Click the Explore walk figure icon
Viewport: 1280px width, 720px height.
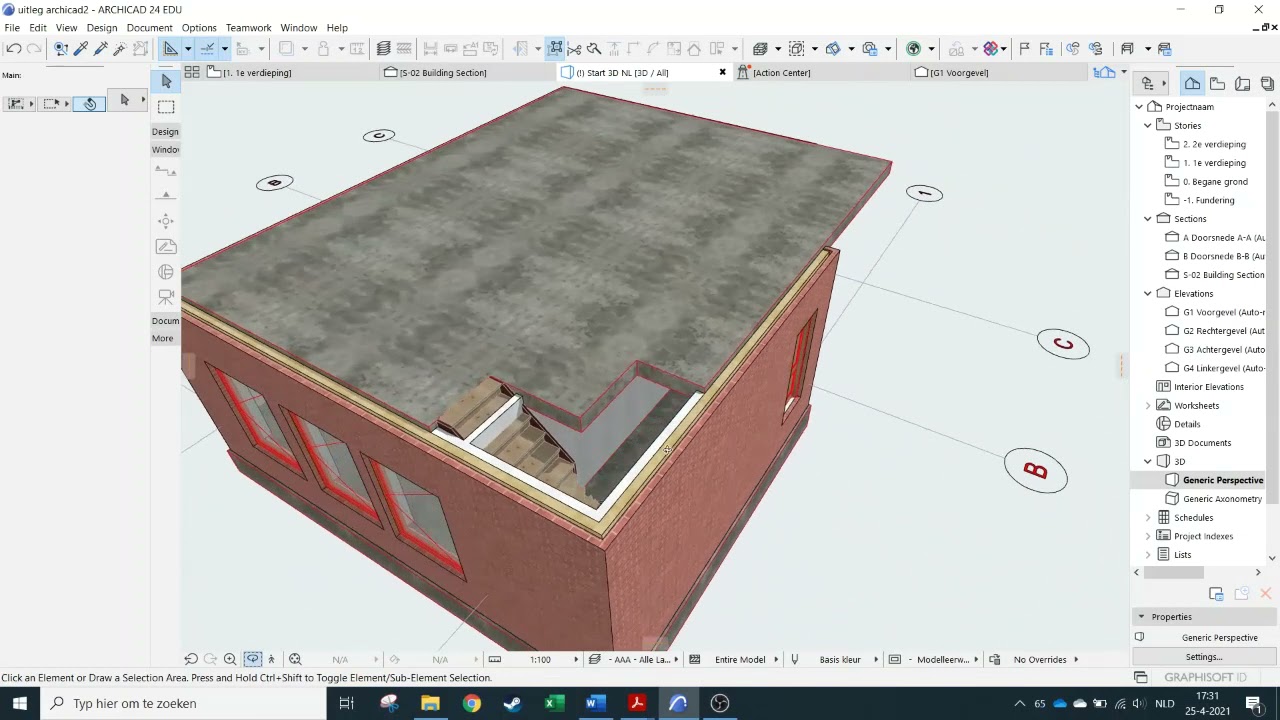tap(271, 659)
